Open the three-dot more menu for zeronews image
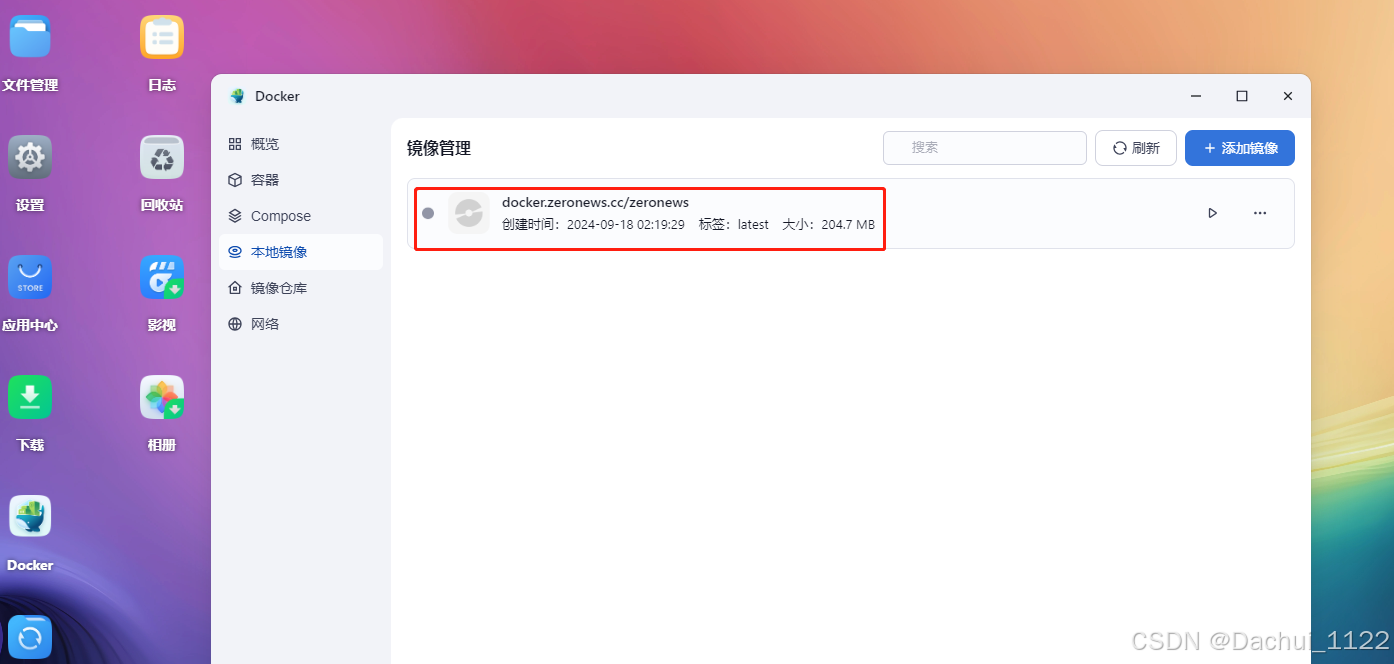Image resolution: width=1394 pixels, height=664 pixels. pos(1260,213)
